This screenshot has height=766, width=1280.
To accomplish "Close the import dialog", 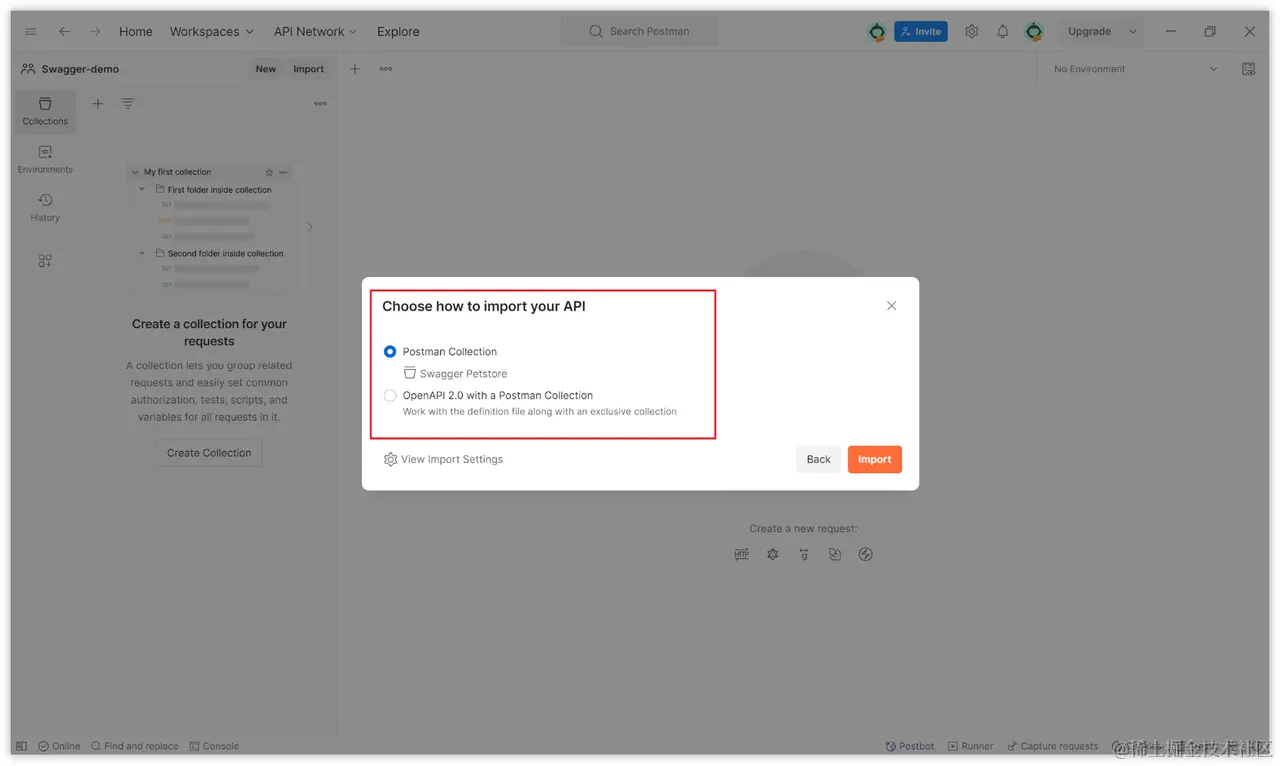I will click(891, 306).
